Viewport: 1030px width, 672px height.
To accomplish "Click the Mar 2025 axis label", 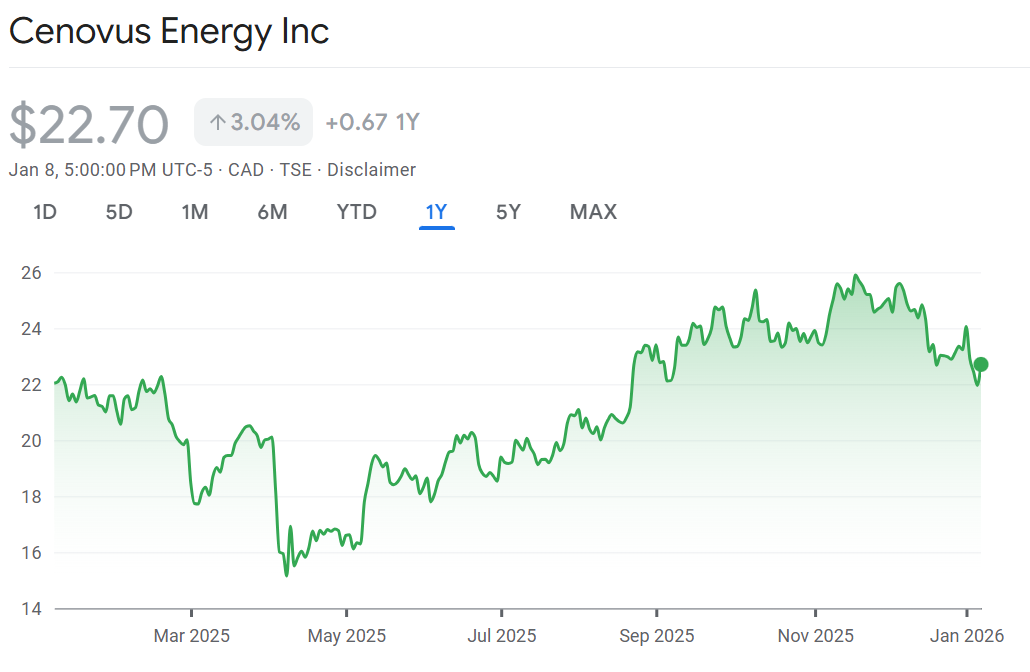I will tap(192, 636).
